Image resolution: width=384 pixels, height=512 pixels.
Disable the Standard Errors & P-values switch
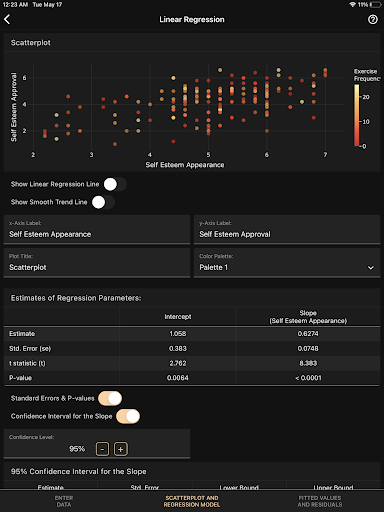(x=110, y=398)
